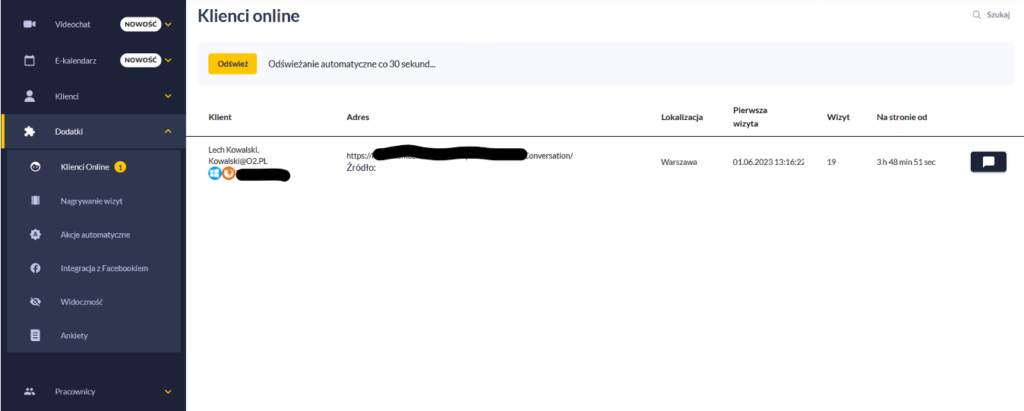Open chat with Lech Kowalski
This screenshot has width=1024, height=411.
[x=988, y=162]
